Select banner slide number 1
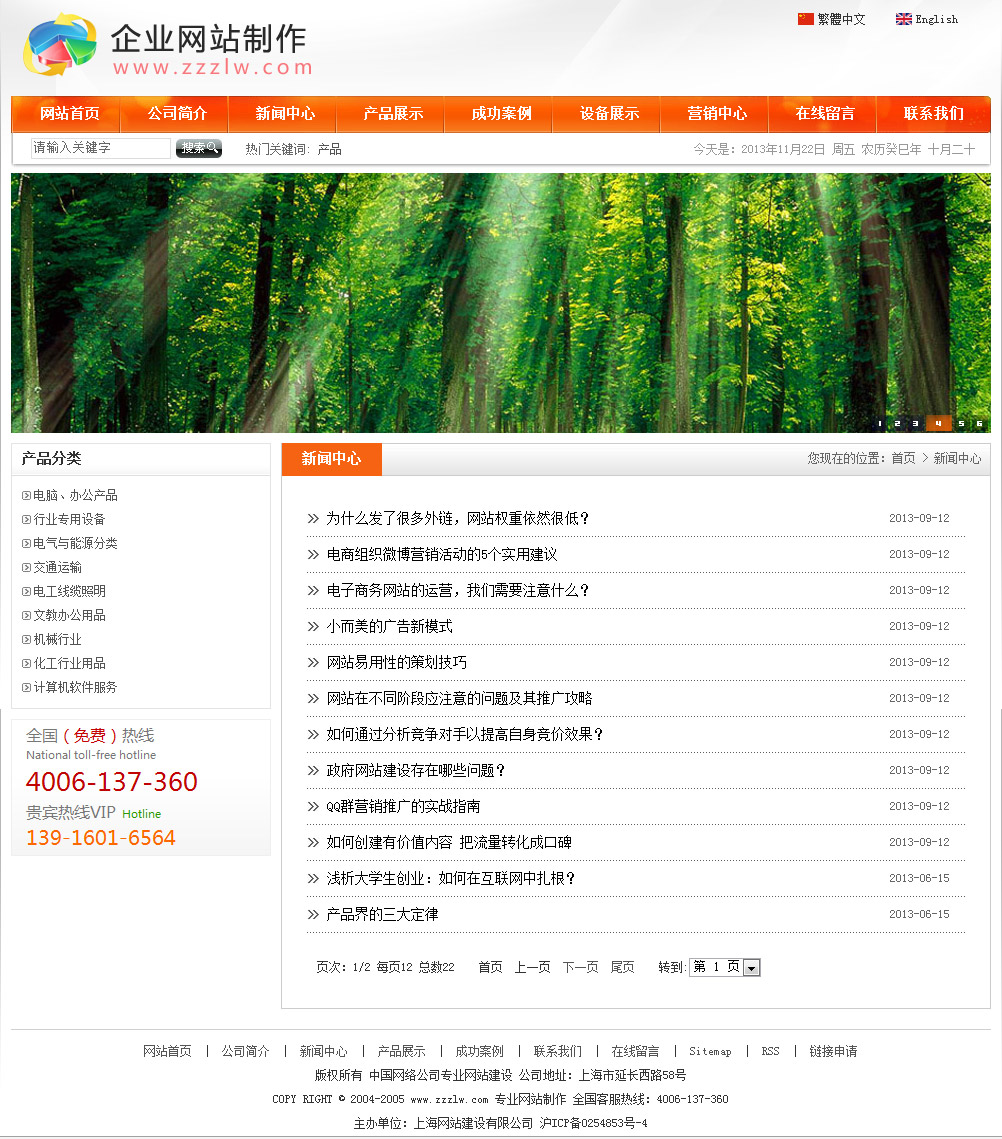 880,423
